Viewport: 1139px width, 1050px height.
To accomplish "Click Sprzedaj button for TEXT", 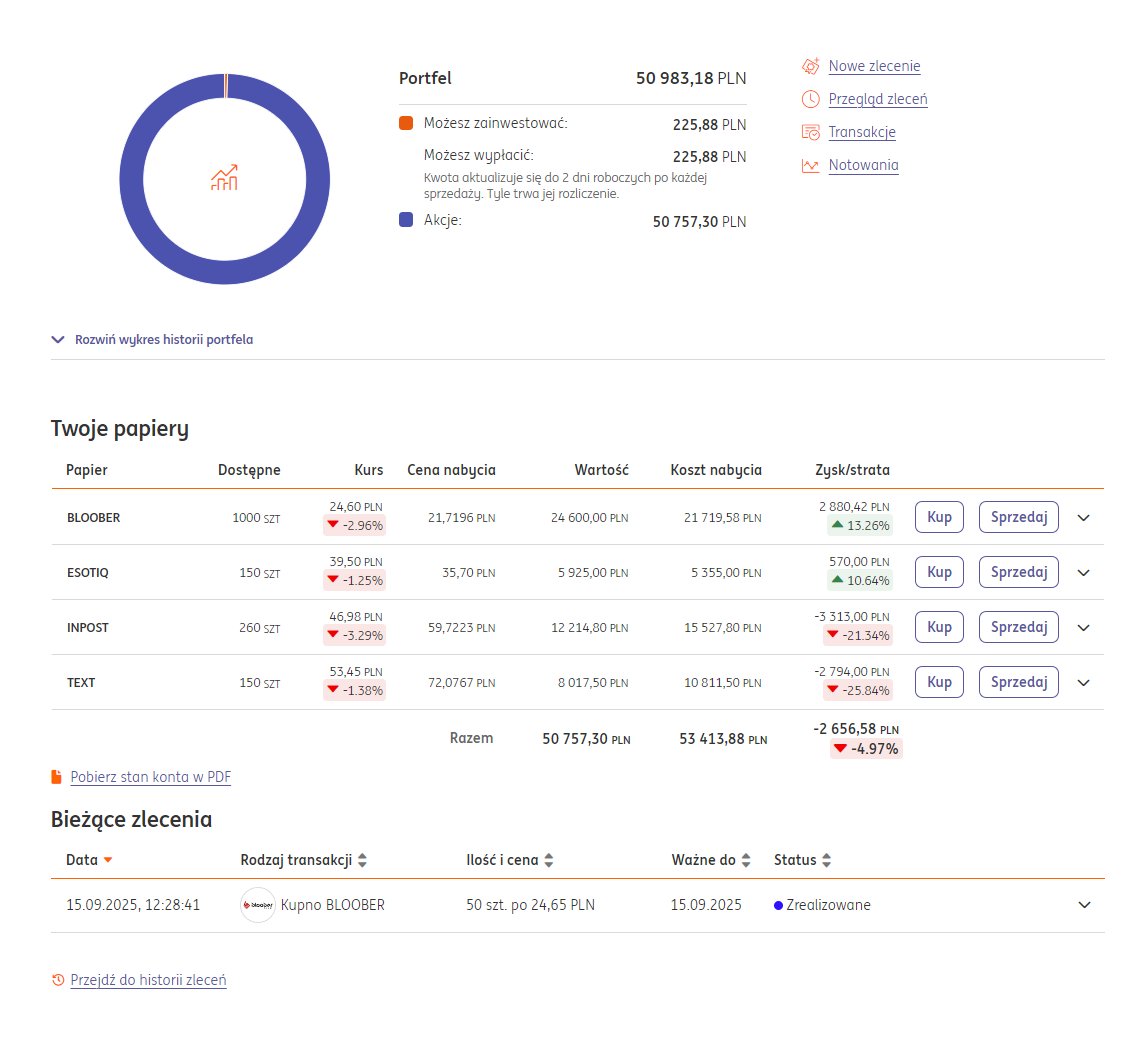I will 1018,682.
